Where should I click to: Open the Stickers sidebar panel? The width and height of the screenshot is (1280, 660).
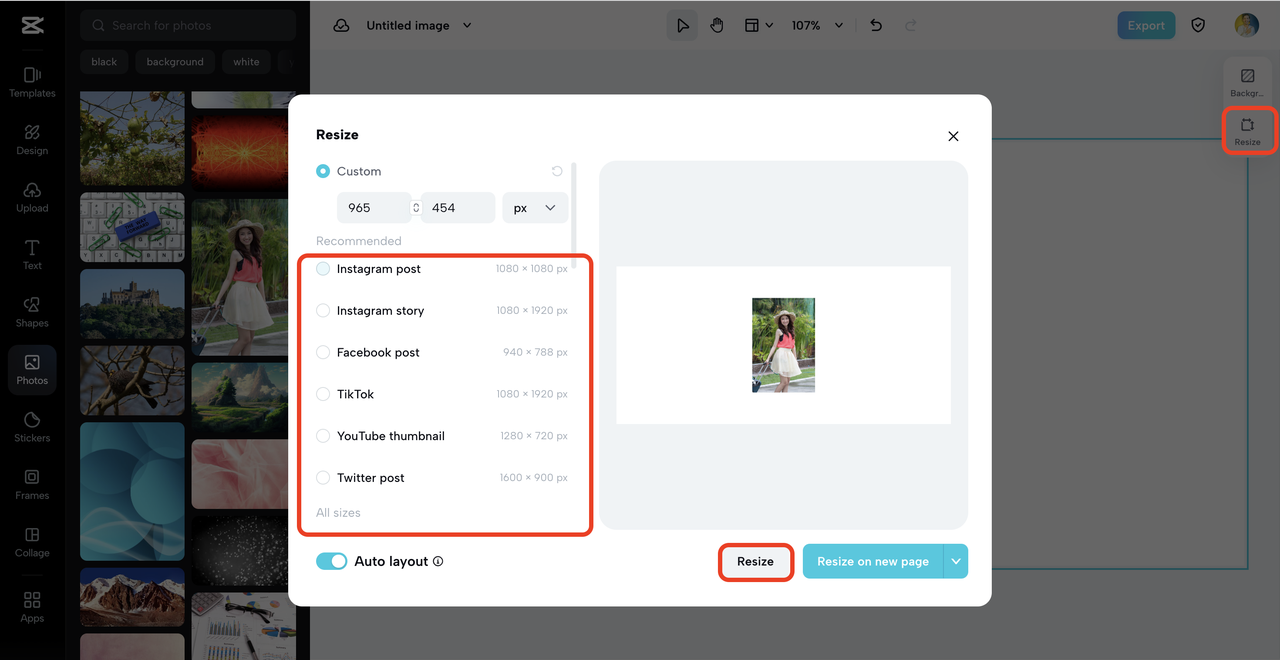(x=32, y=427)
